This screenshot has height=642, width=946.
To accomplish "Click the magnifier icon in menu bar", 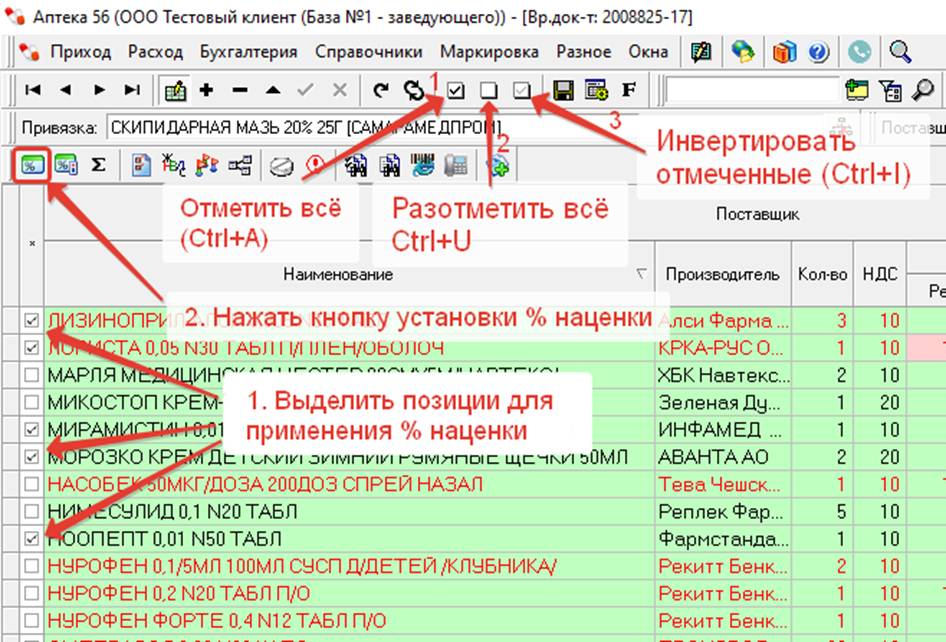I will (x=900, y=52).
